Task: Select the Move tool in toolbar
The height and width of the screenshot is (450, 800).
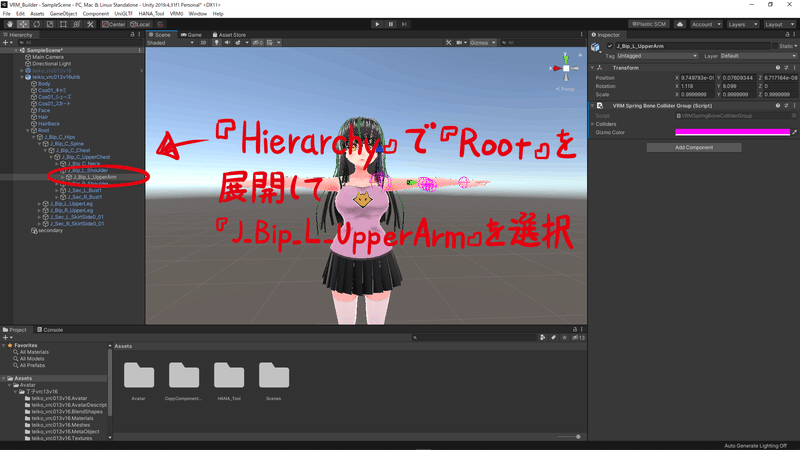Action: [x=23, y=24]
